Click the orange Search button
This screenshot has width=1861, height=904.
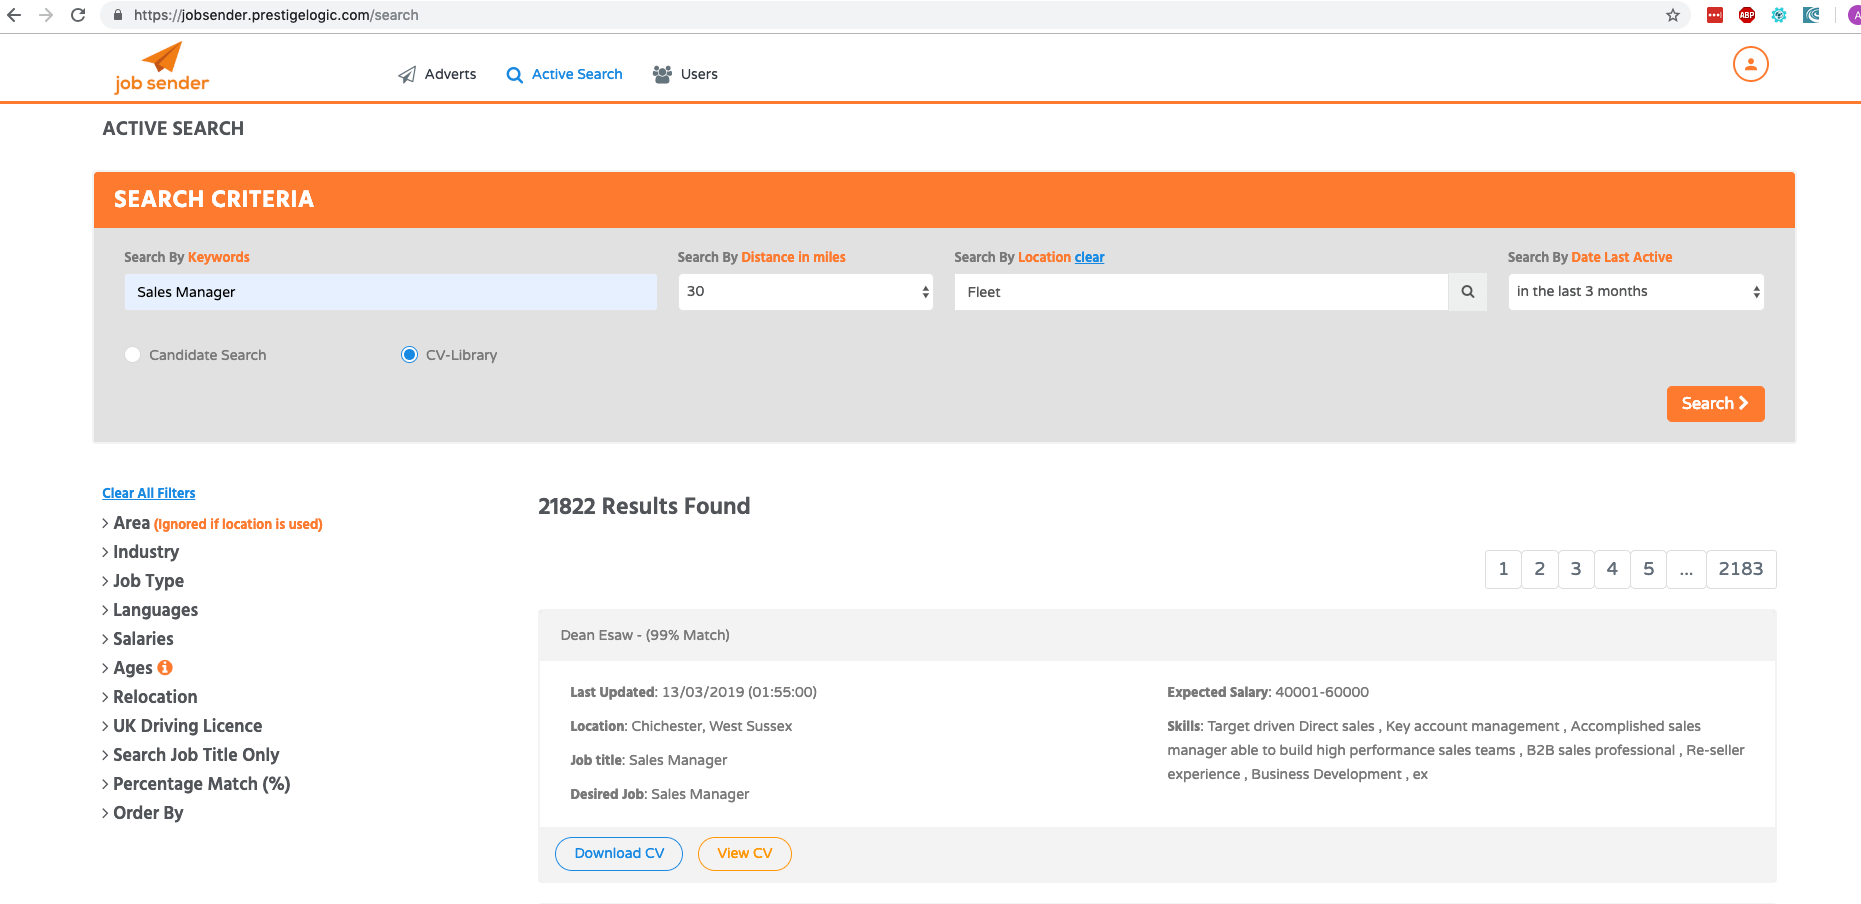[1715, 404]
